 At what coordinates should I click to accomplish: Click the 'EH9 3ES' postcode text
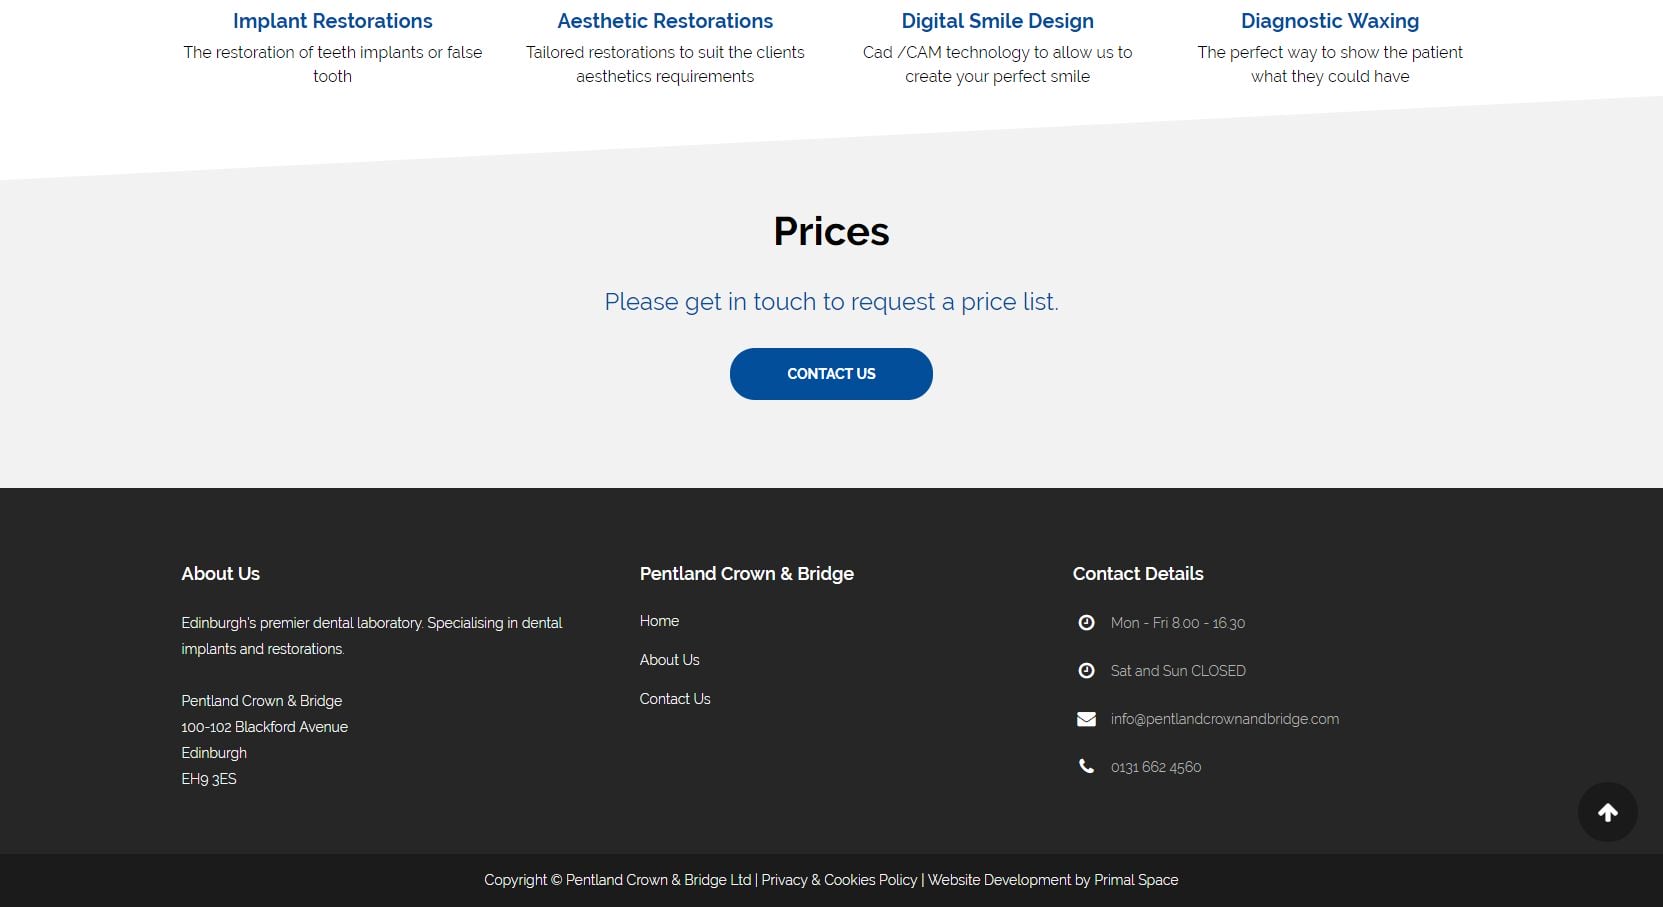pos(209,779)
